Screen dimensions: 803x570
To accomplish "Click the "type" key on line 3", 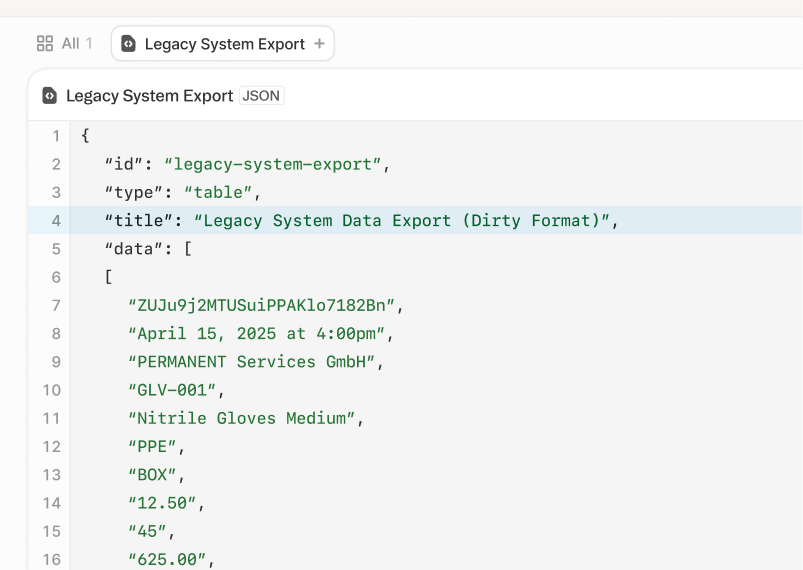I will click(134, 192).
